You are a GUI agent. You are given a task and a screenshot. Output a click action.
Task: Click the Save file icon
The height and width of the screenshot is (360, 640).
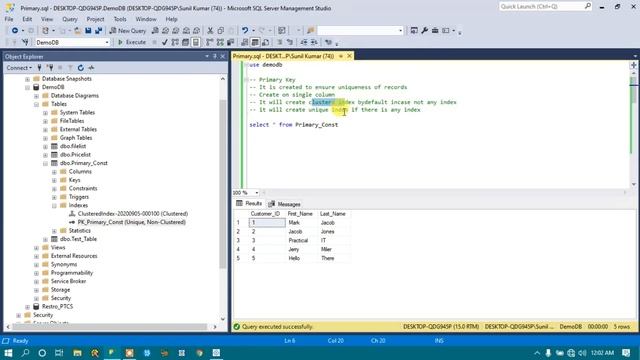[x=88, y=31]
